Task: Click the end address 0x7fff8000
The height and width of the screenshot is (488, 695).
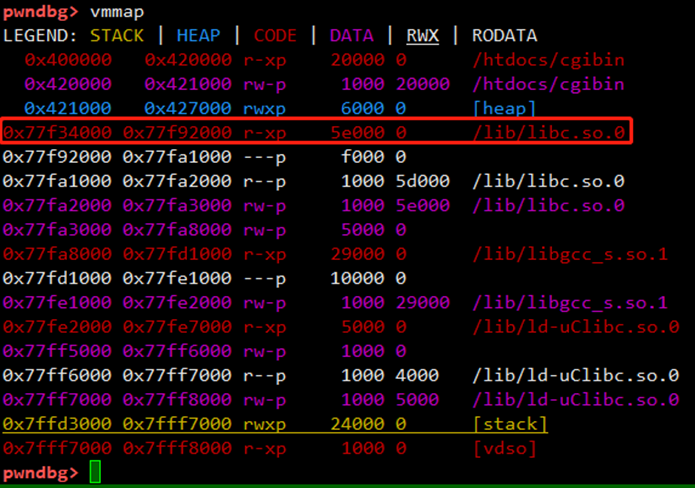Action: coord(177,449)
